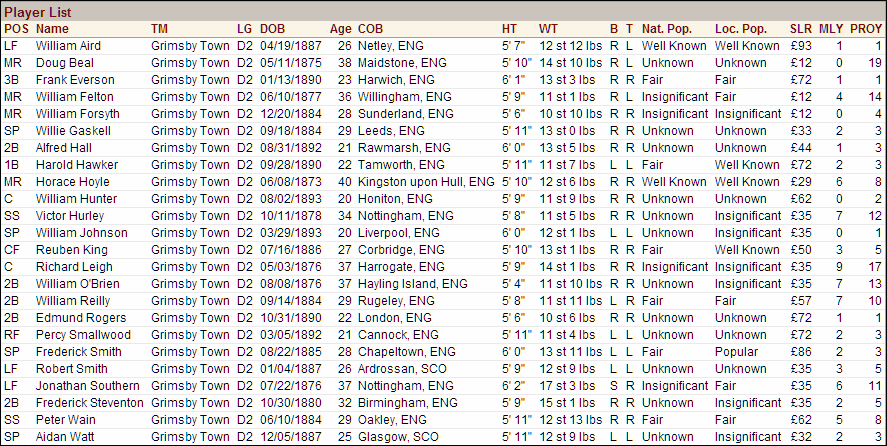Viewport: 887px width, 446px height.
Task: Click the Loc. Pop. column header
Action: [740, 29]
